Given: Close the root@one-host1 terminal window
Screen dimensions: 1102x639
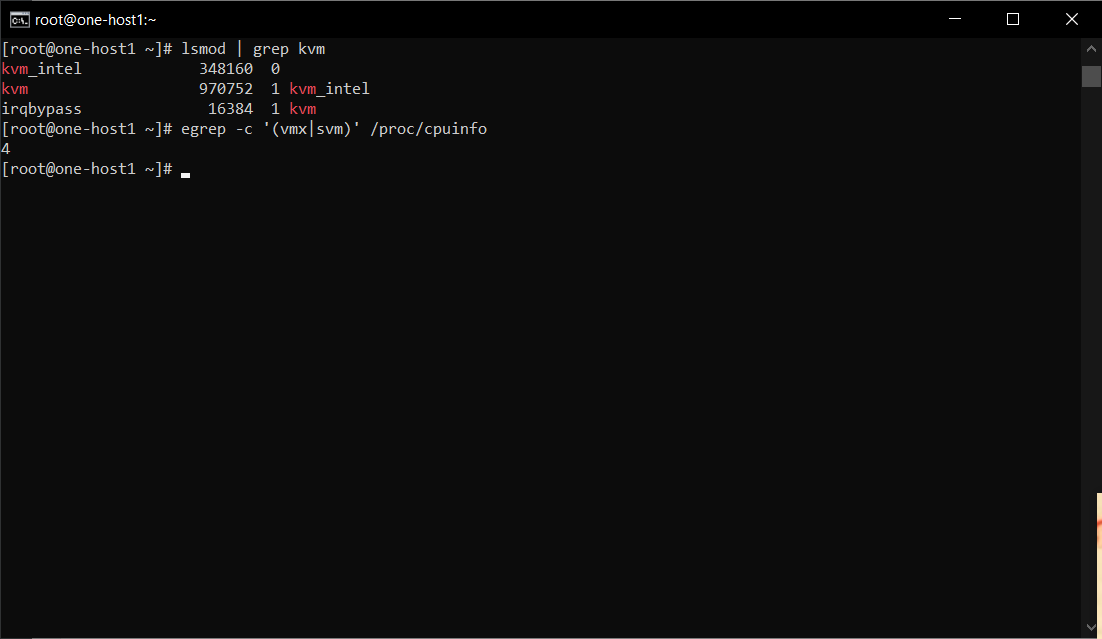Looking at the screenshot, I should pos(1070,19).
